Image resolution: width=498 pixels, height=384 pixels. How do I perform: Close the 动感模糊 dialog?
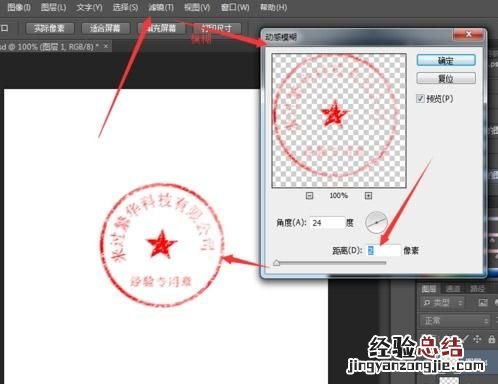(468, 34)
